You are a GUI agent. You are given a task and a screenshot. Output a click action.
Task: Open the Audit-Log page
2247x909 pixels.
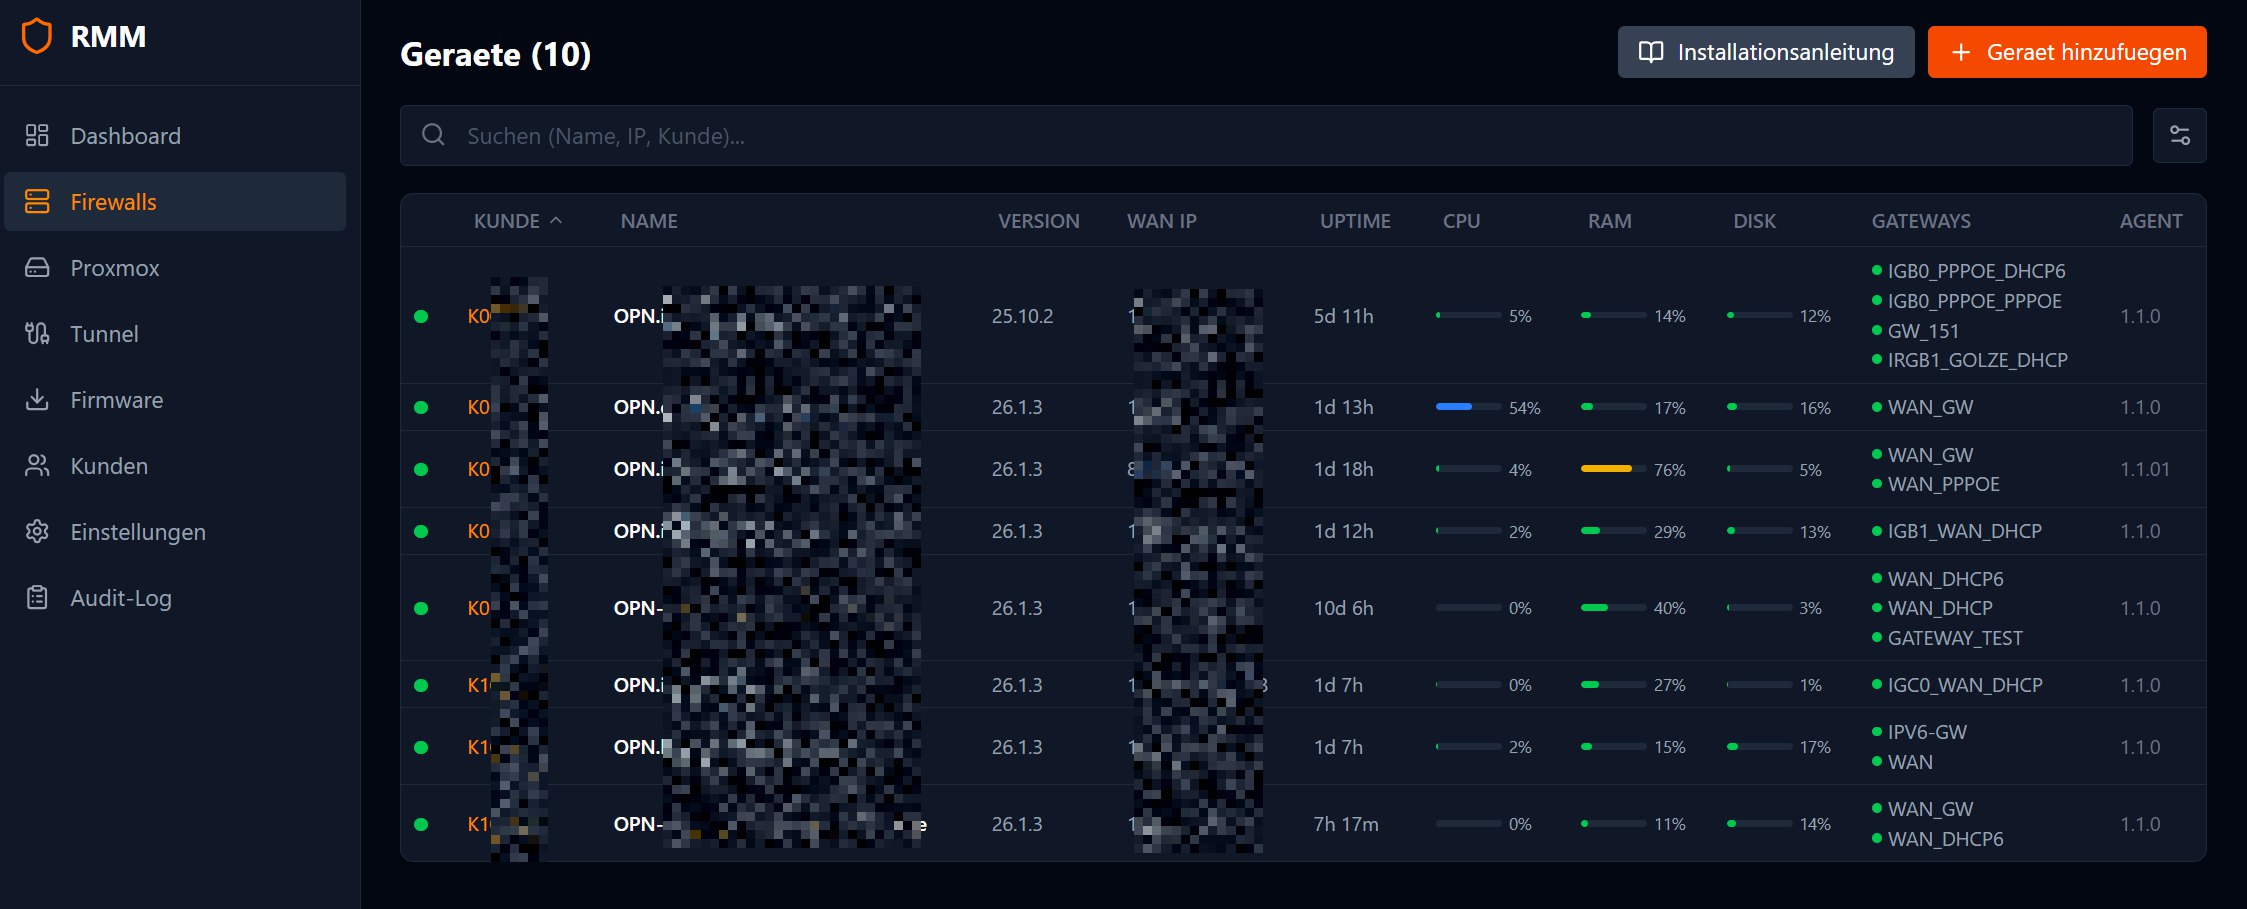pos(175,597)
